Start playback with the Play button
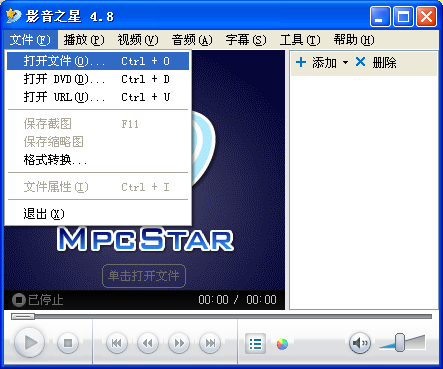 30,342
